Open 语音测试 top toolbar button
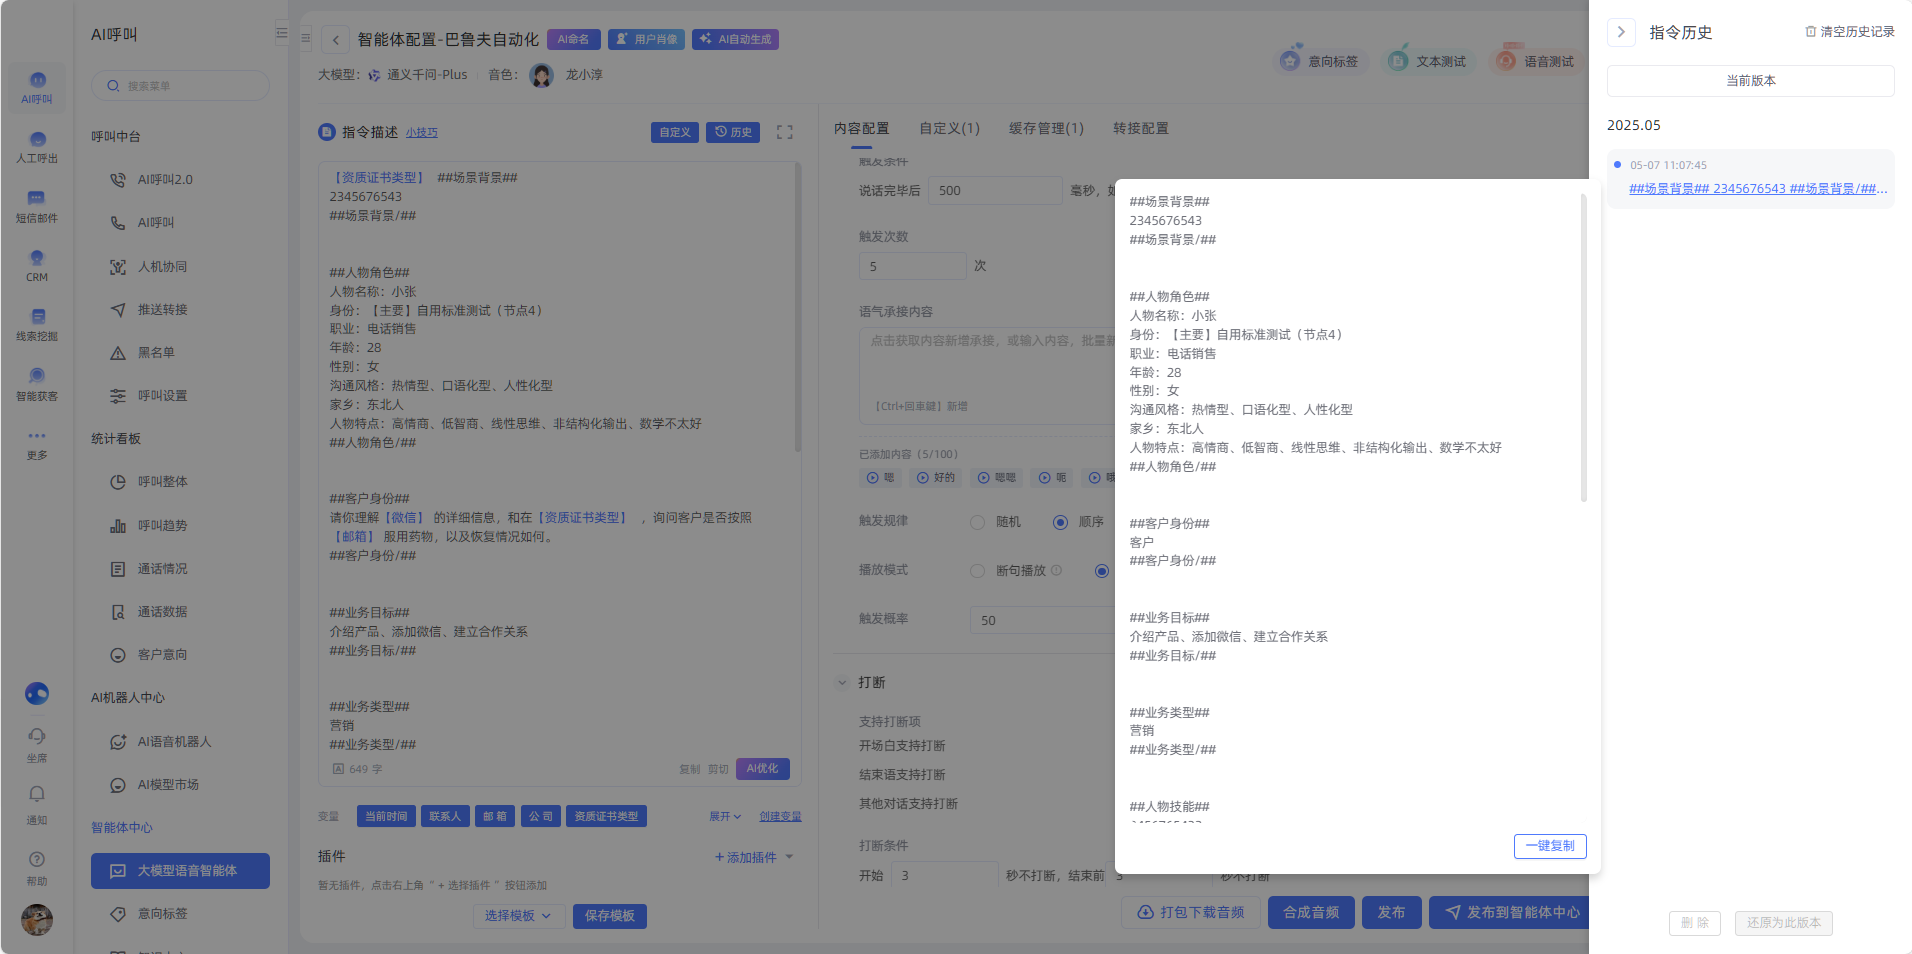Viewport: 1912px width, 954px height. coord(1534,61)
